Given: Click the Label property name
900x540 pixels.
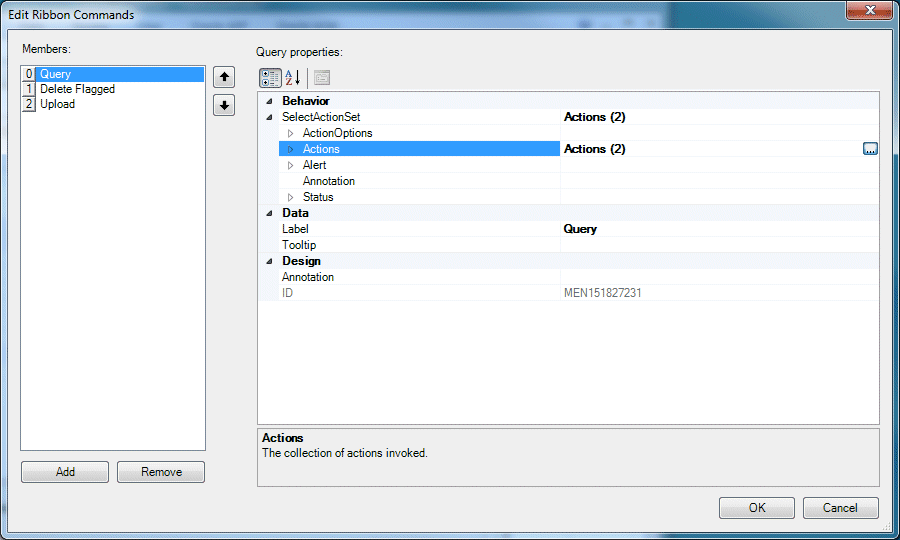Looking at the screenshot, I should [x=295, y=229].
